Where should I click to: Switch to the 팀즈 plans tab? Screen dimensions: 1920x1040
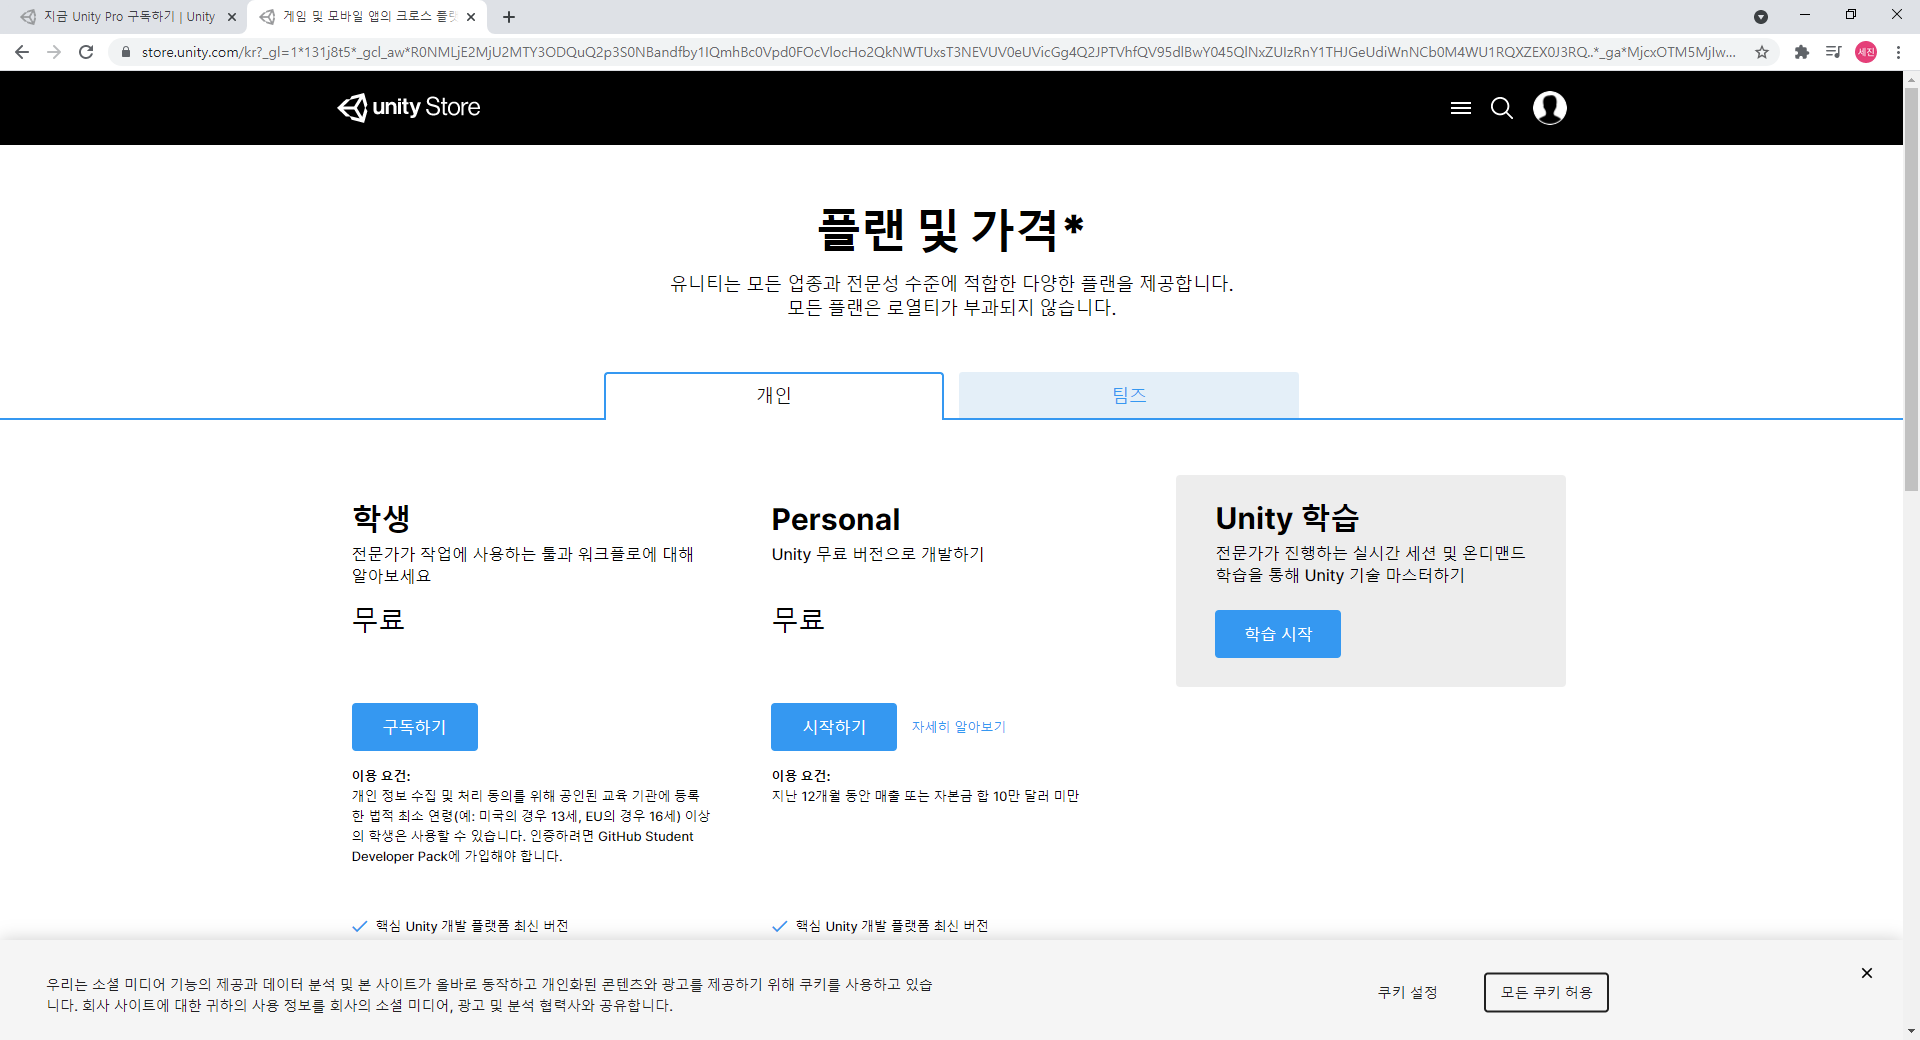click(x=1129, y=395)
